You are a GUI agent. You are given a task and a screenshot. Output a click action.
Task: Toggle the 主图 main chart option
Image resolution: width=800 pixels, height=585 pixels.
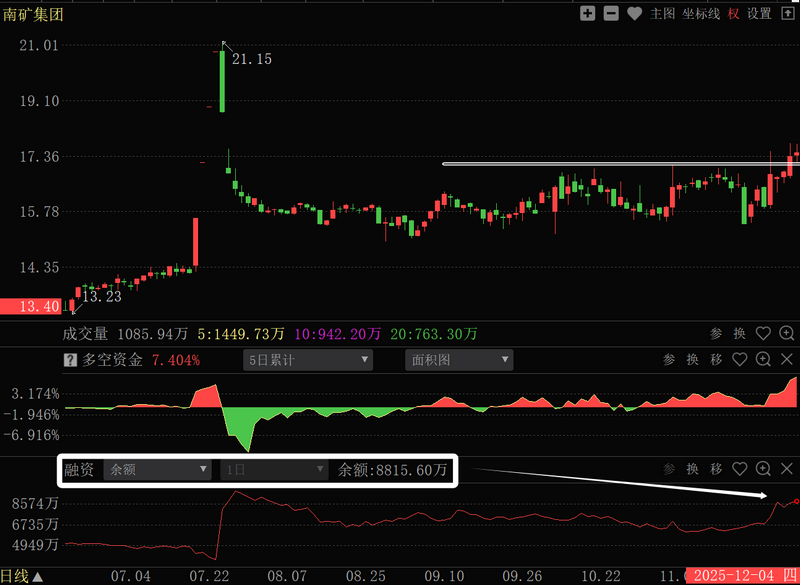click(663, 14)
